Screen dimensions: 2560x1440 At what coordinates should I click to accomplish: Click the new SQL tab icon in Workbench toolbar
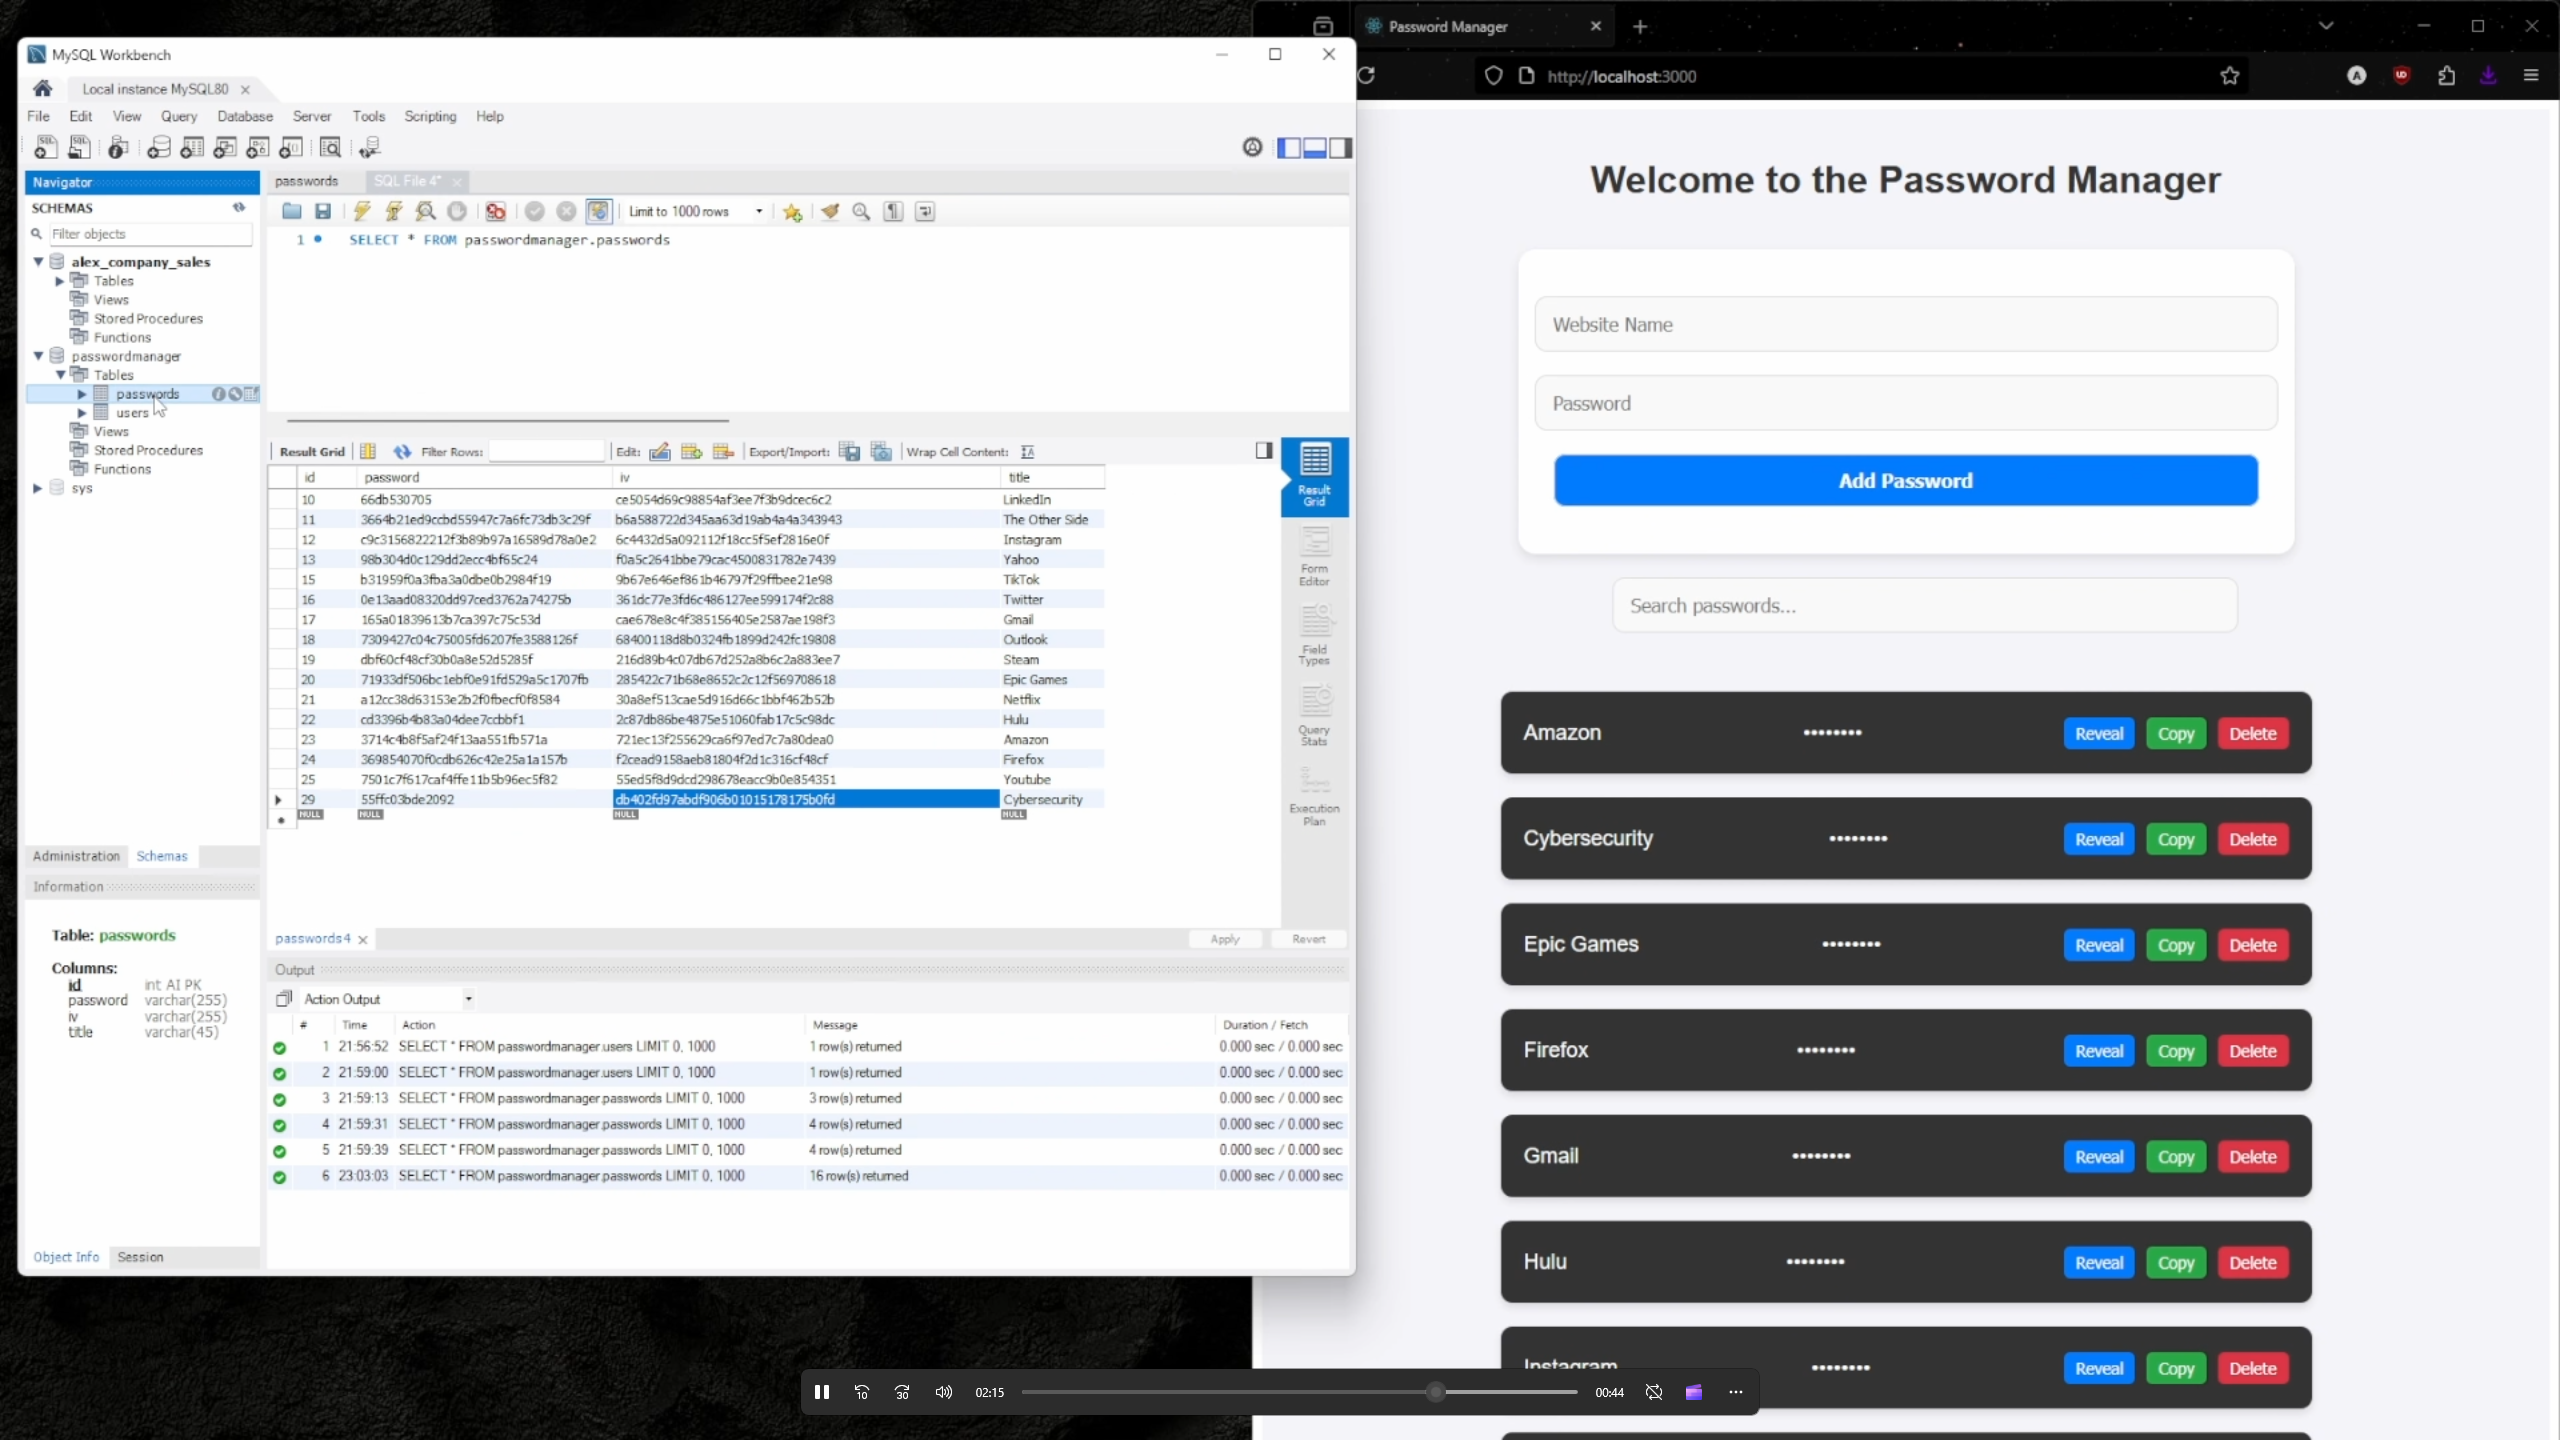pyautogui.click(x=45, y=148)
